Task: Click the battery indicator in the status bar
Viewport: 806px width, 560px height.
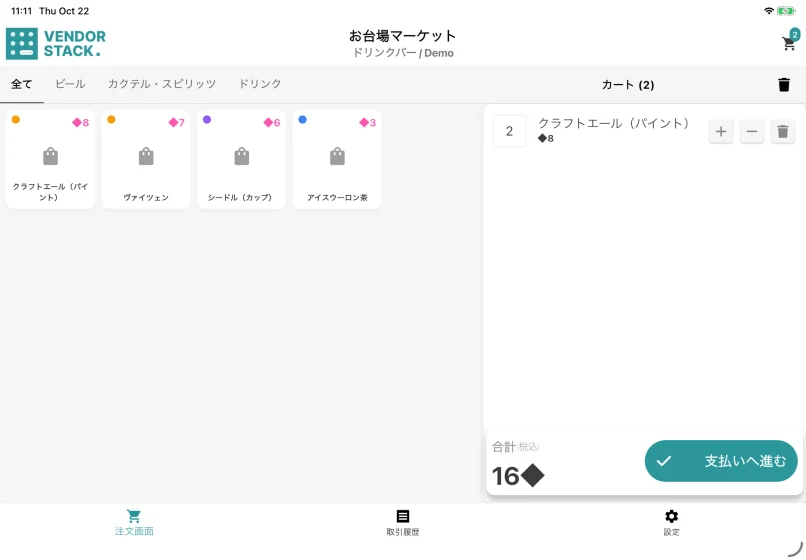Action: [786, 11]
